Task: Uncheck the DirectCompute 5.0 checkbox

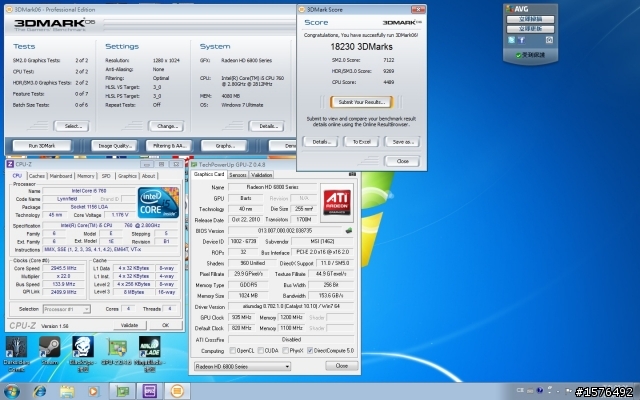Action: [x=310, y=351]
